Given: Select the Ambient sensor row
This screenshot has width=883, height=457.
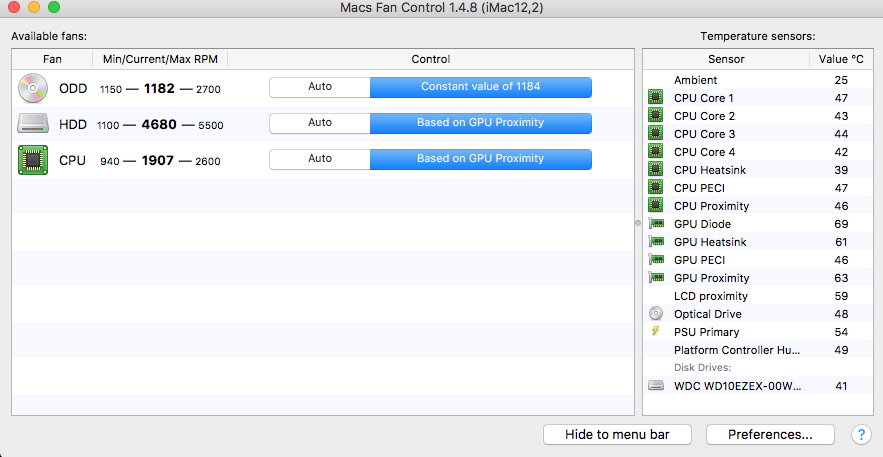Looking at the screenshot, I should 758,80.
